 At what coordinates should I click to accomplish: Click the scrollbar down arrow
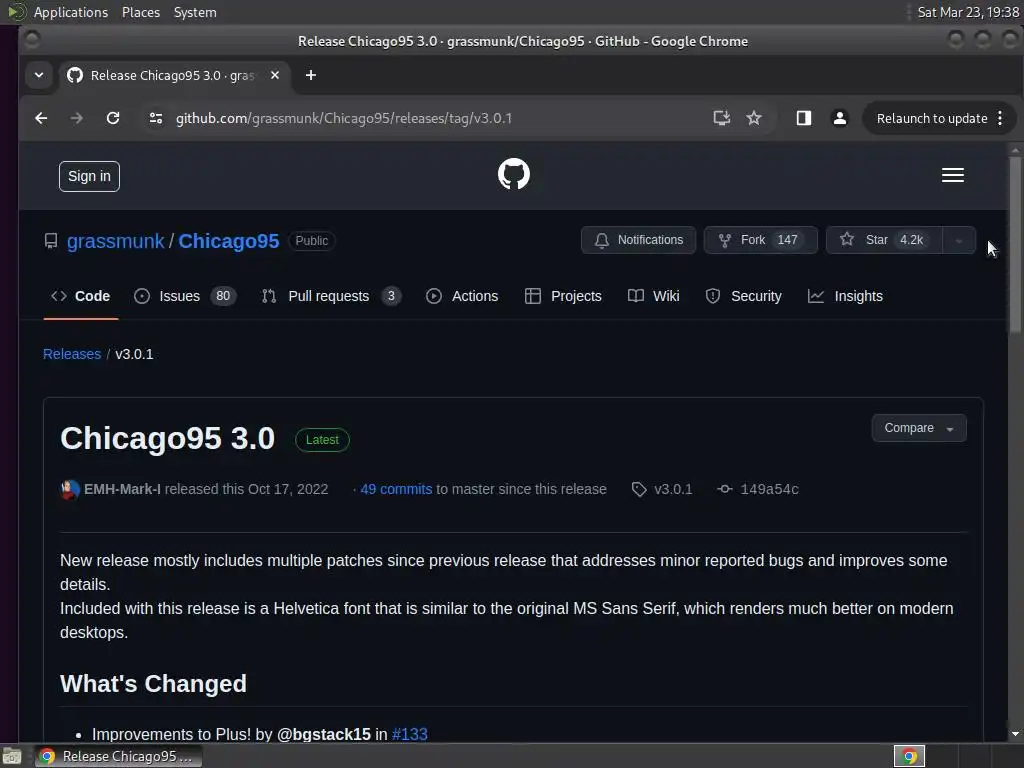point(1015,734)
